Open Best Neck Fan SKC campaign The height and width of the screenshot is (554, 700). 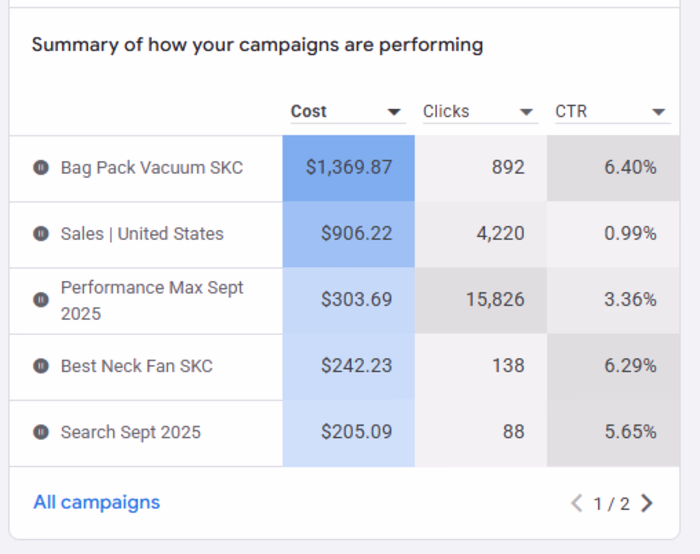tap(137, 366)
